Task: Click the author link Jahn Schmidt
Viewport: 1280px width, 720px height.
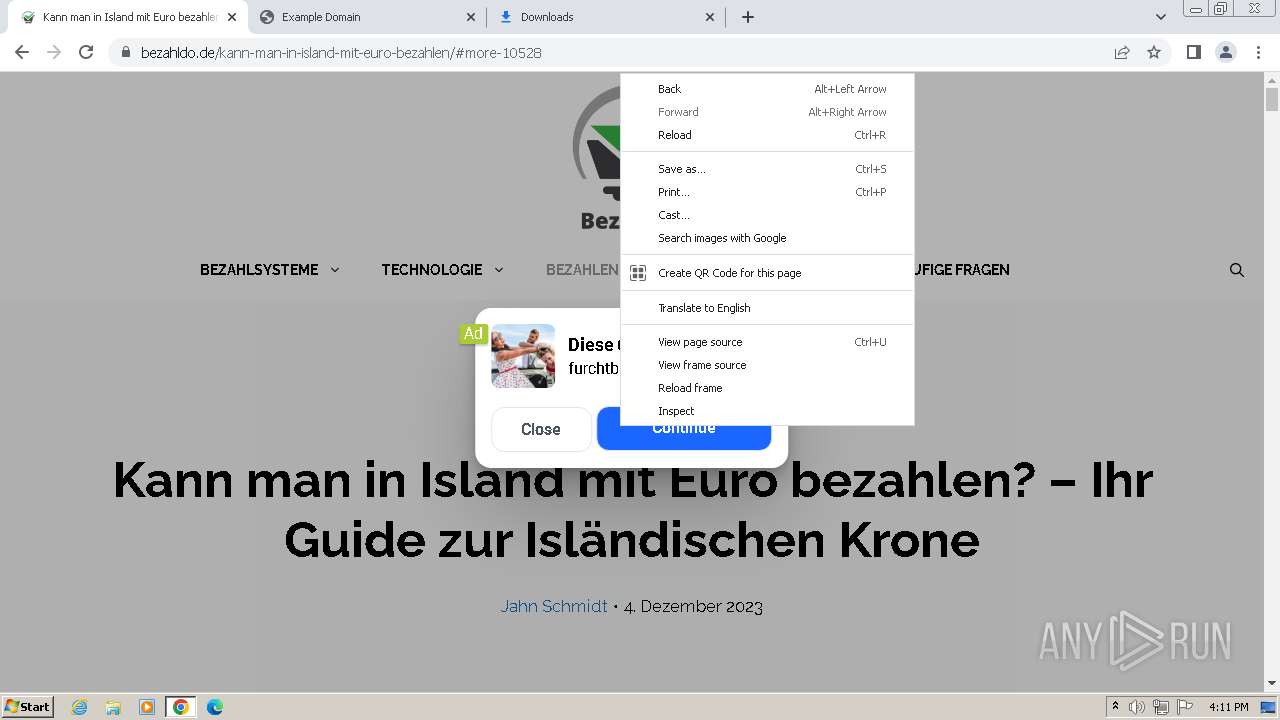Action: pos(554,606)
